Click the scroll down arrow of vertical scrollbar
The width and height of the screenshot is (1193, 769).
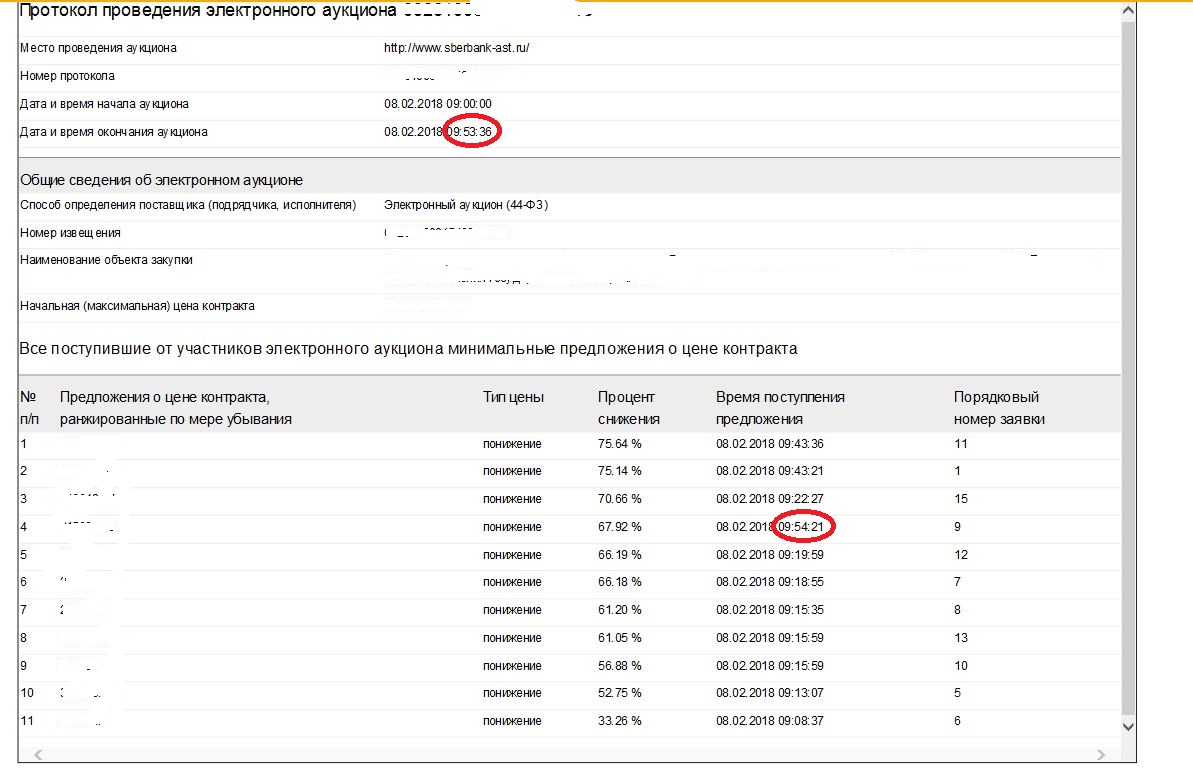[x=1128, y=725]
